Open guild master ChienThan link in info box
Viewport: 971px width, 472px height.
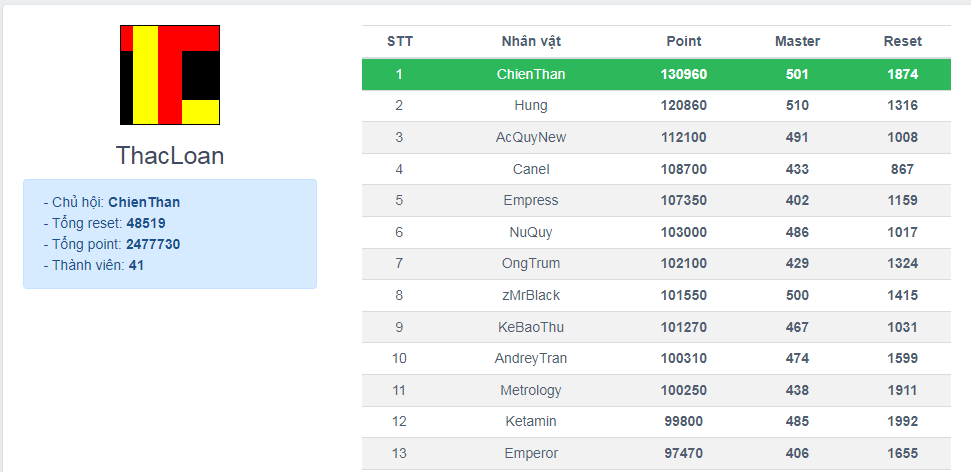(x=144, y=202)
